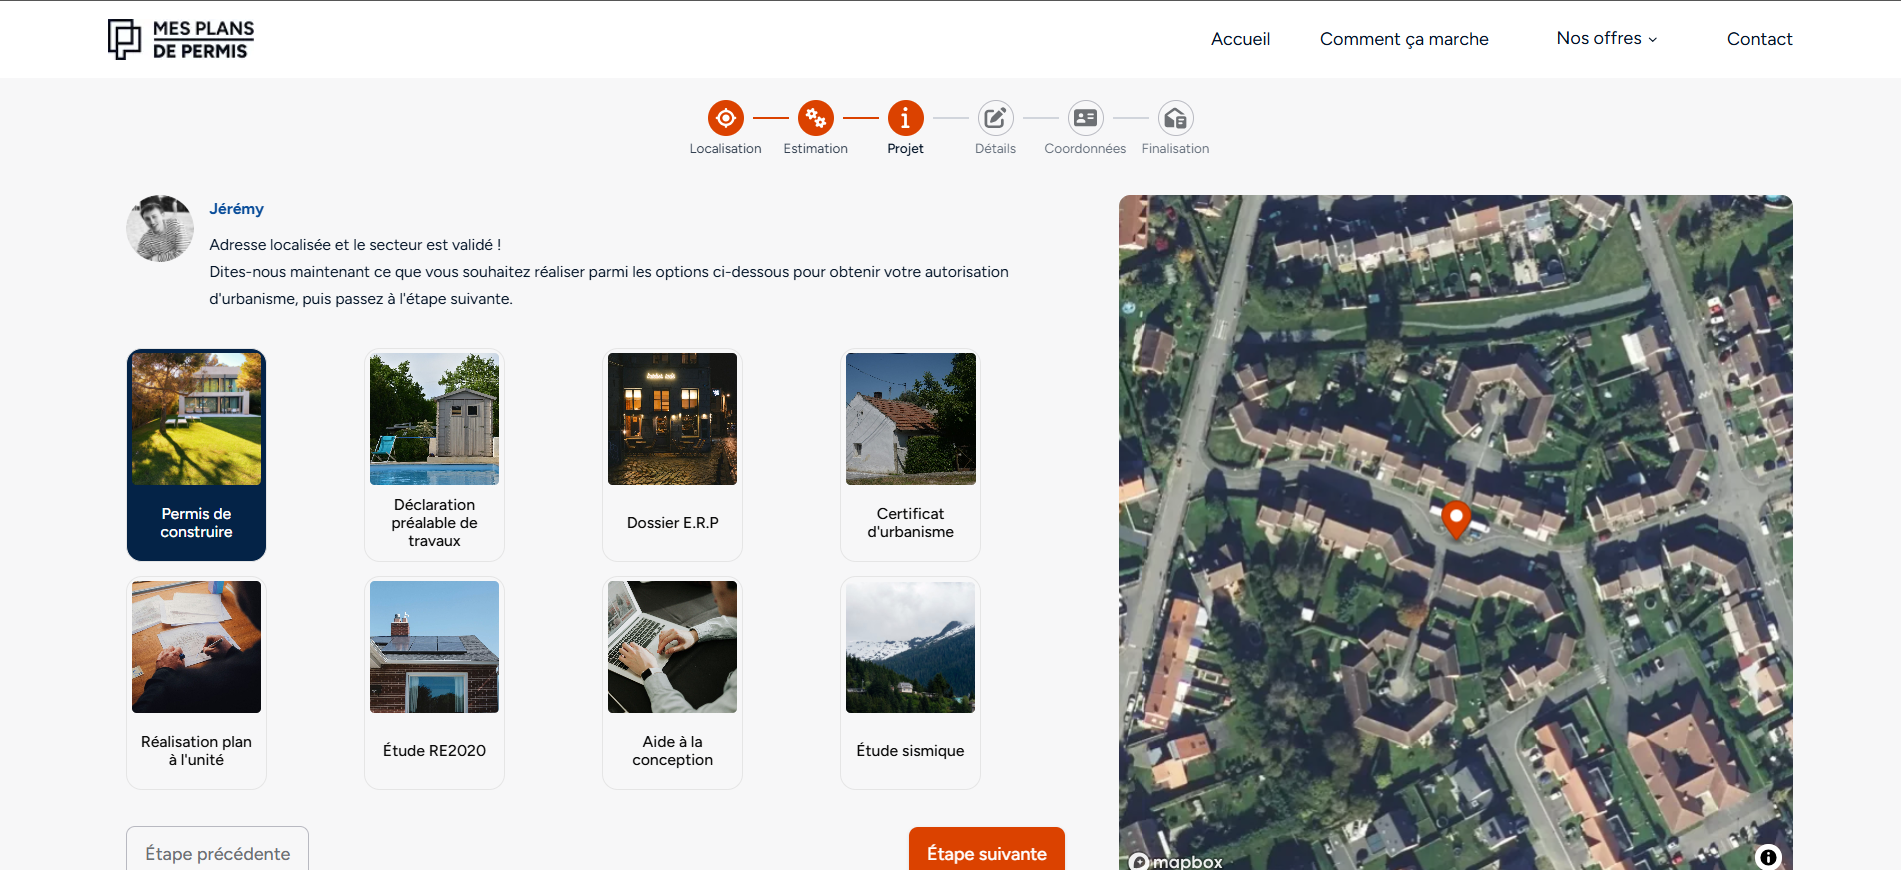The height and width of the screenshot is (870, 1901).
Task: Go back with Étape précédente button
Action: (x=217, y=852)
